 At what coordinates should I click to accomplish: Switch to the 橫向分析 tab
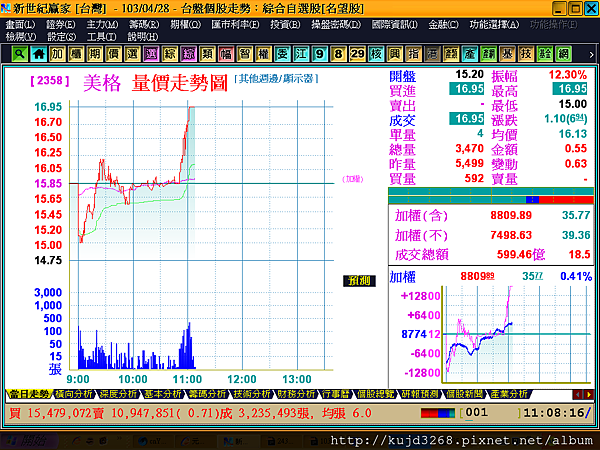pyautogui.click(x=73, y=394)
